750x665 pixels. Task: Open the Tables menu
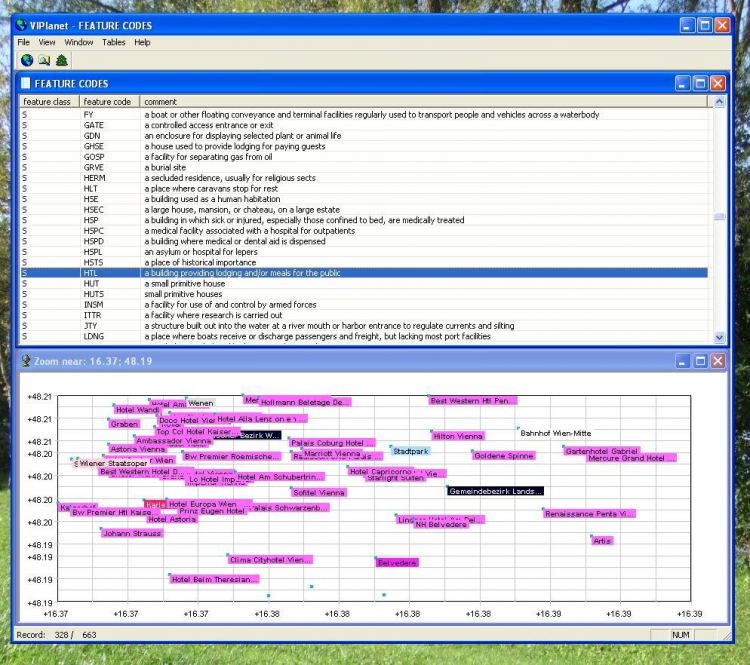coord(114,42)
